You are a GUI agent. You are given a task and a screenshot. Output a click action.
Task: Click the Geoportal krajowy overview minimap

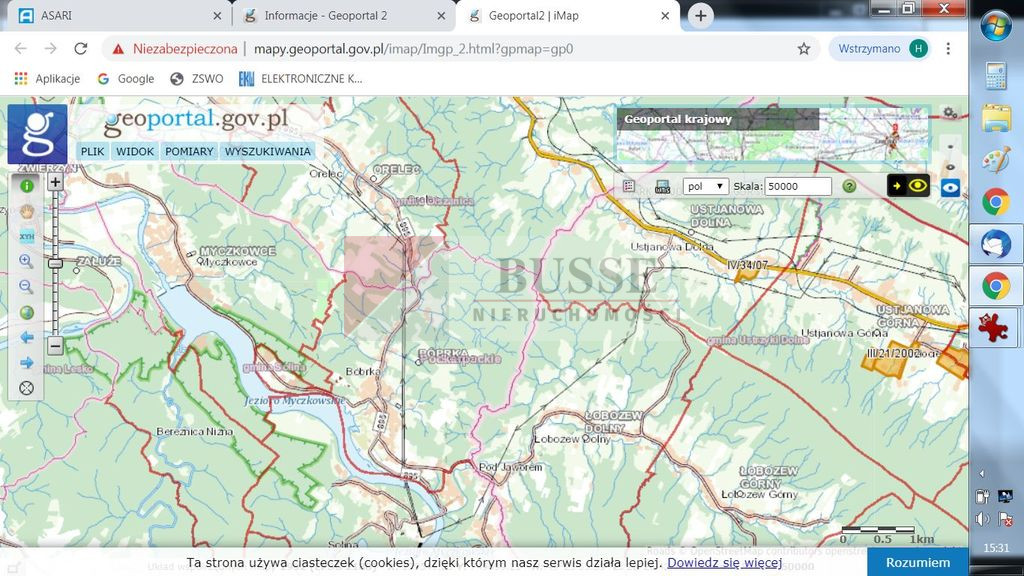(773, 136)
